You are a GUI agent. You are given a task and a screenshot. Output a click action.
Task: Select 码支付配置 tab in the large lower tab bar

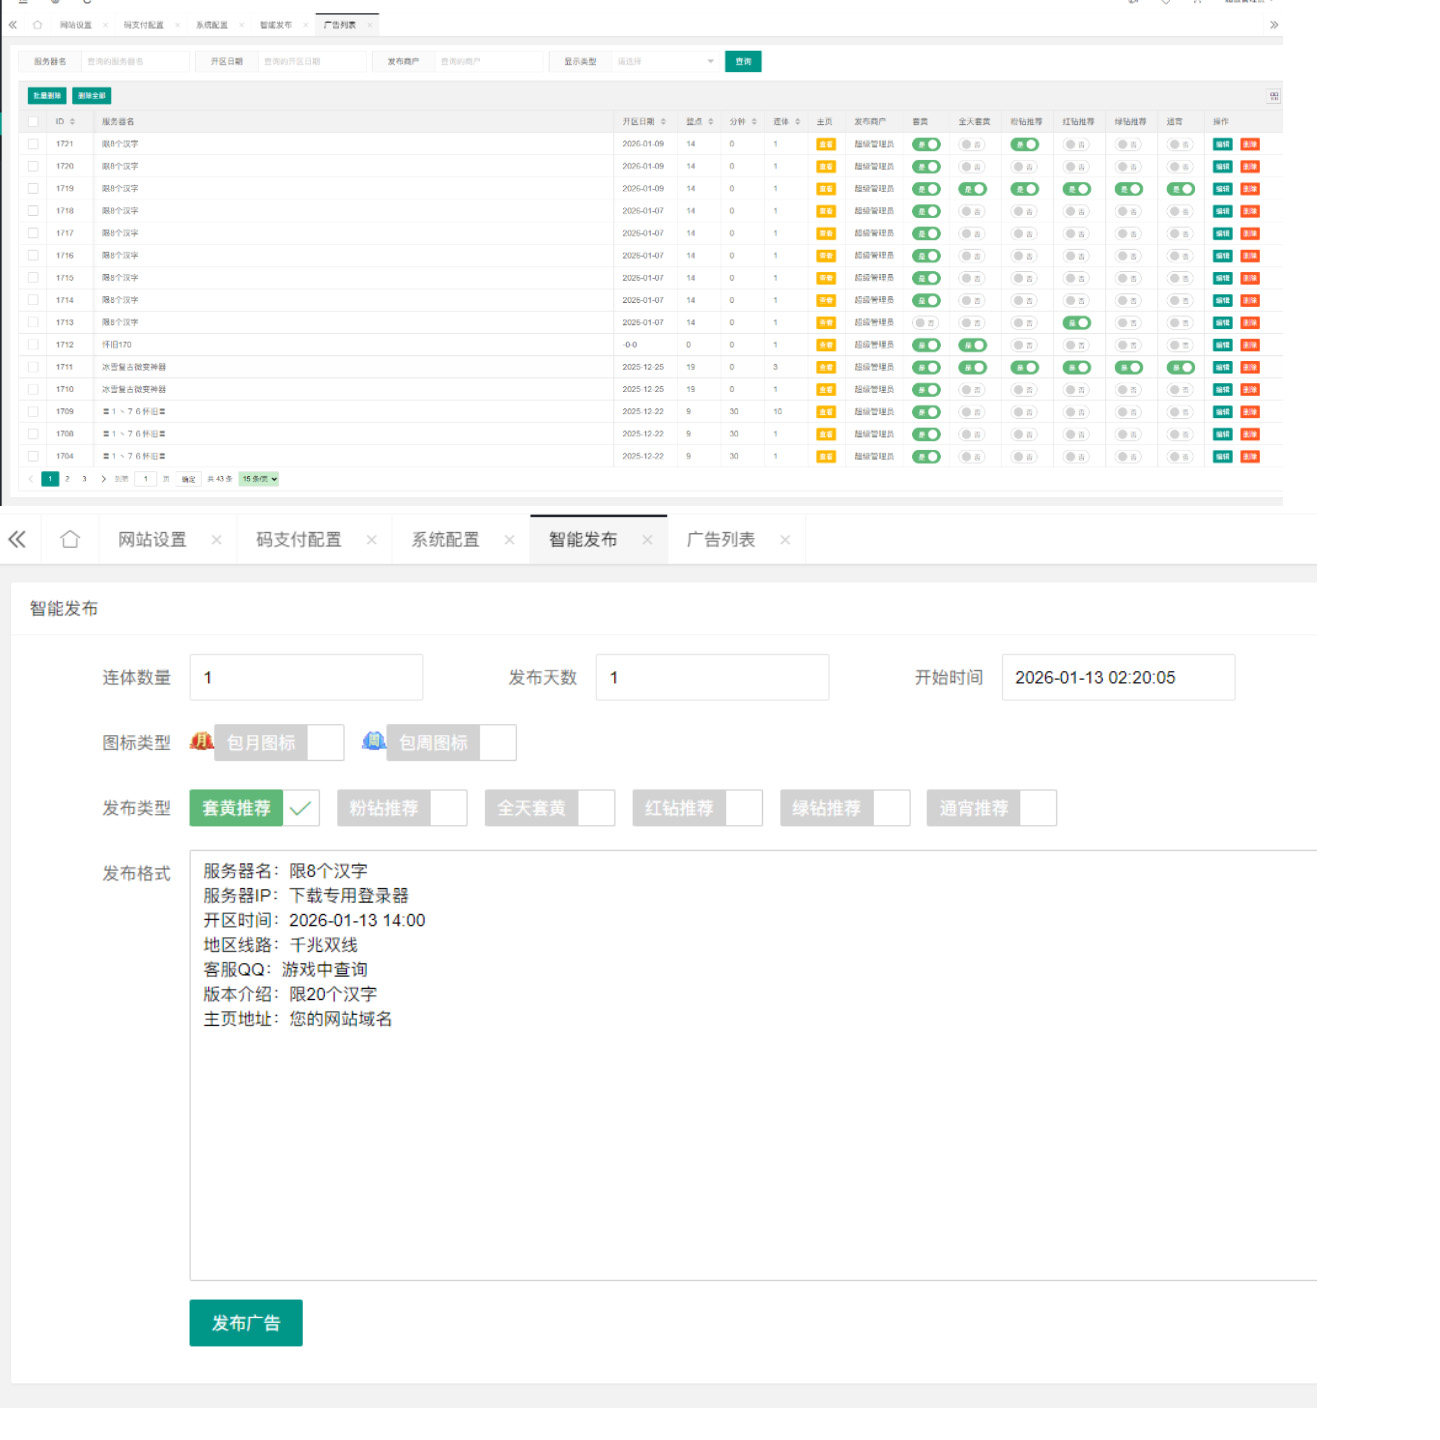(298, 540)
